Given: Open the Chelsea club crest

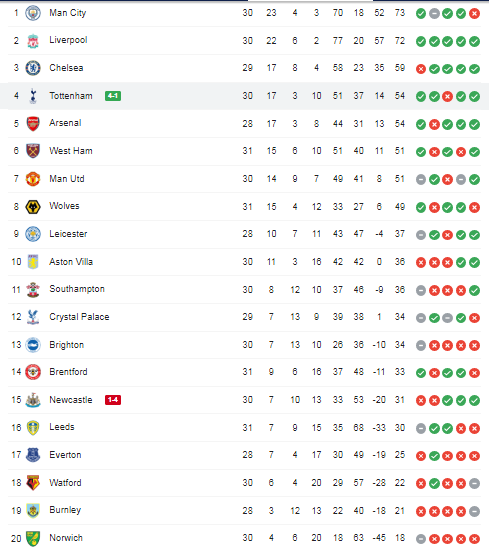Looking at the screenshot, I should click(33, 68).
